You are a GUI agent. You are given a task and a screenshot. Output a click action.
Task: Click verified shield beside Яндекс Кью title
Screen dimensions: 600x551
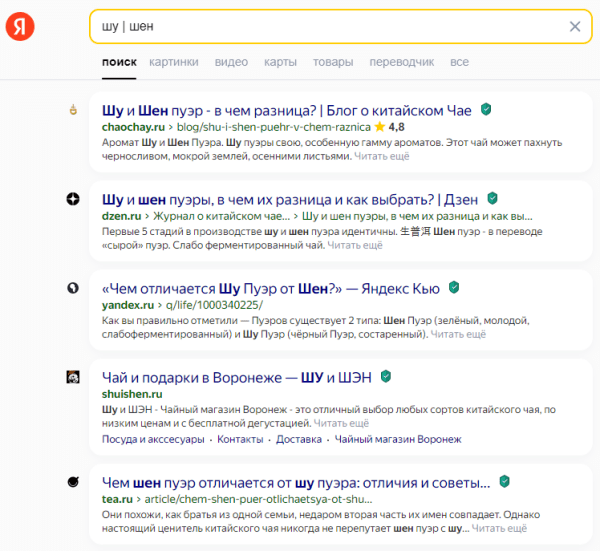pyautogui.click(x=454, y=288)
